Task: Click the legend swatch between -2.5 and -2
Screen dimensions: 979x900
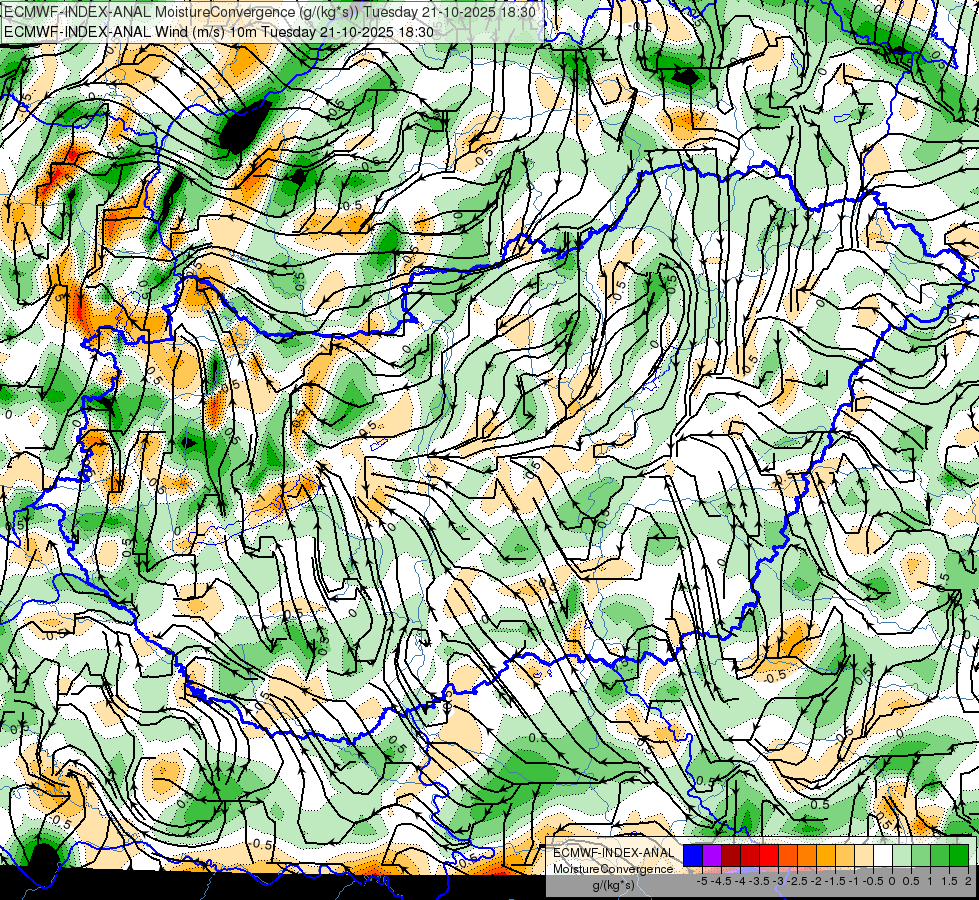Action: [807, 856]
